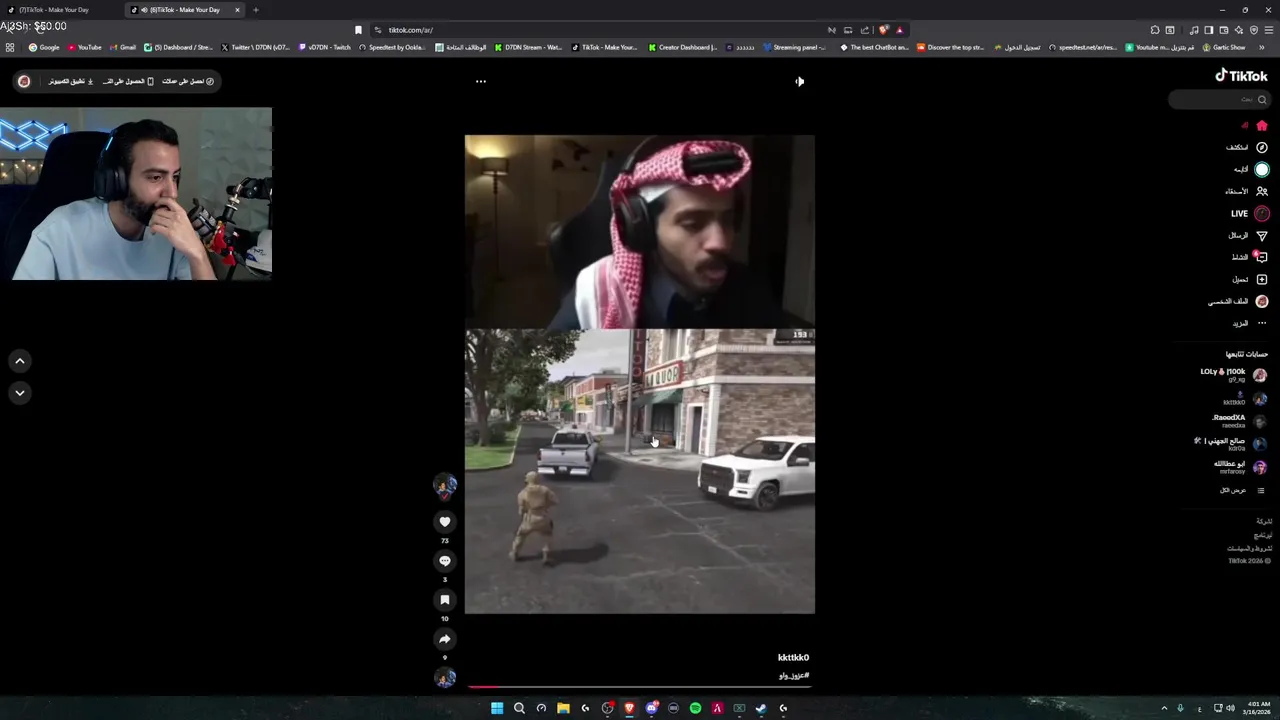Show hidden system tray icons

(1164, 708)
